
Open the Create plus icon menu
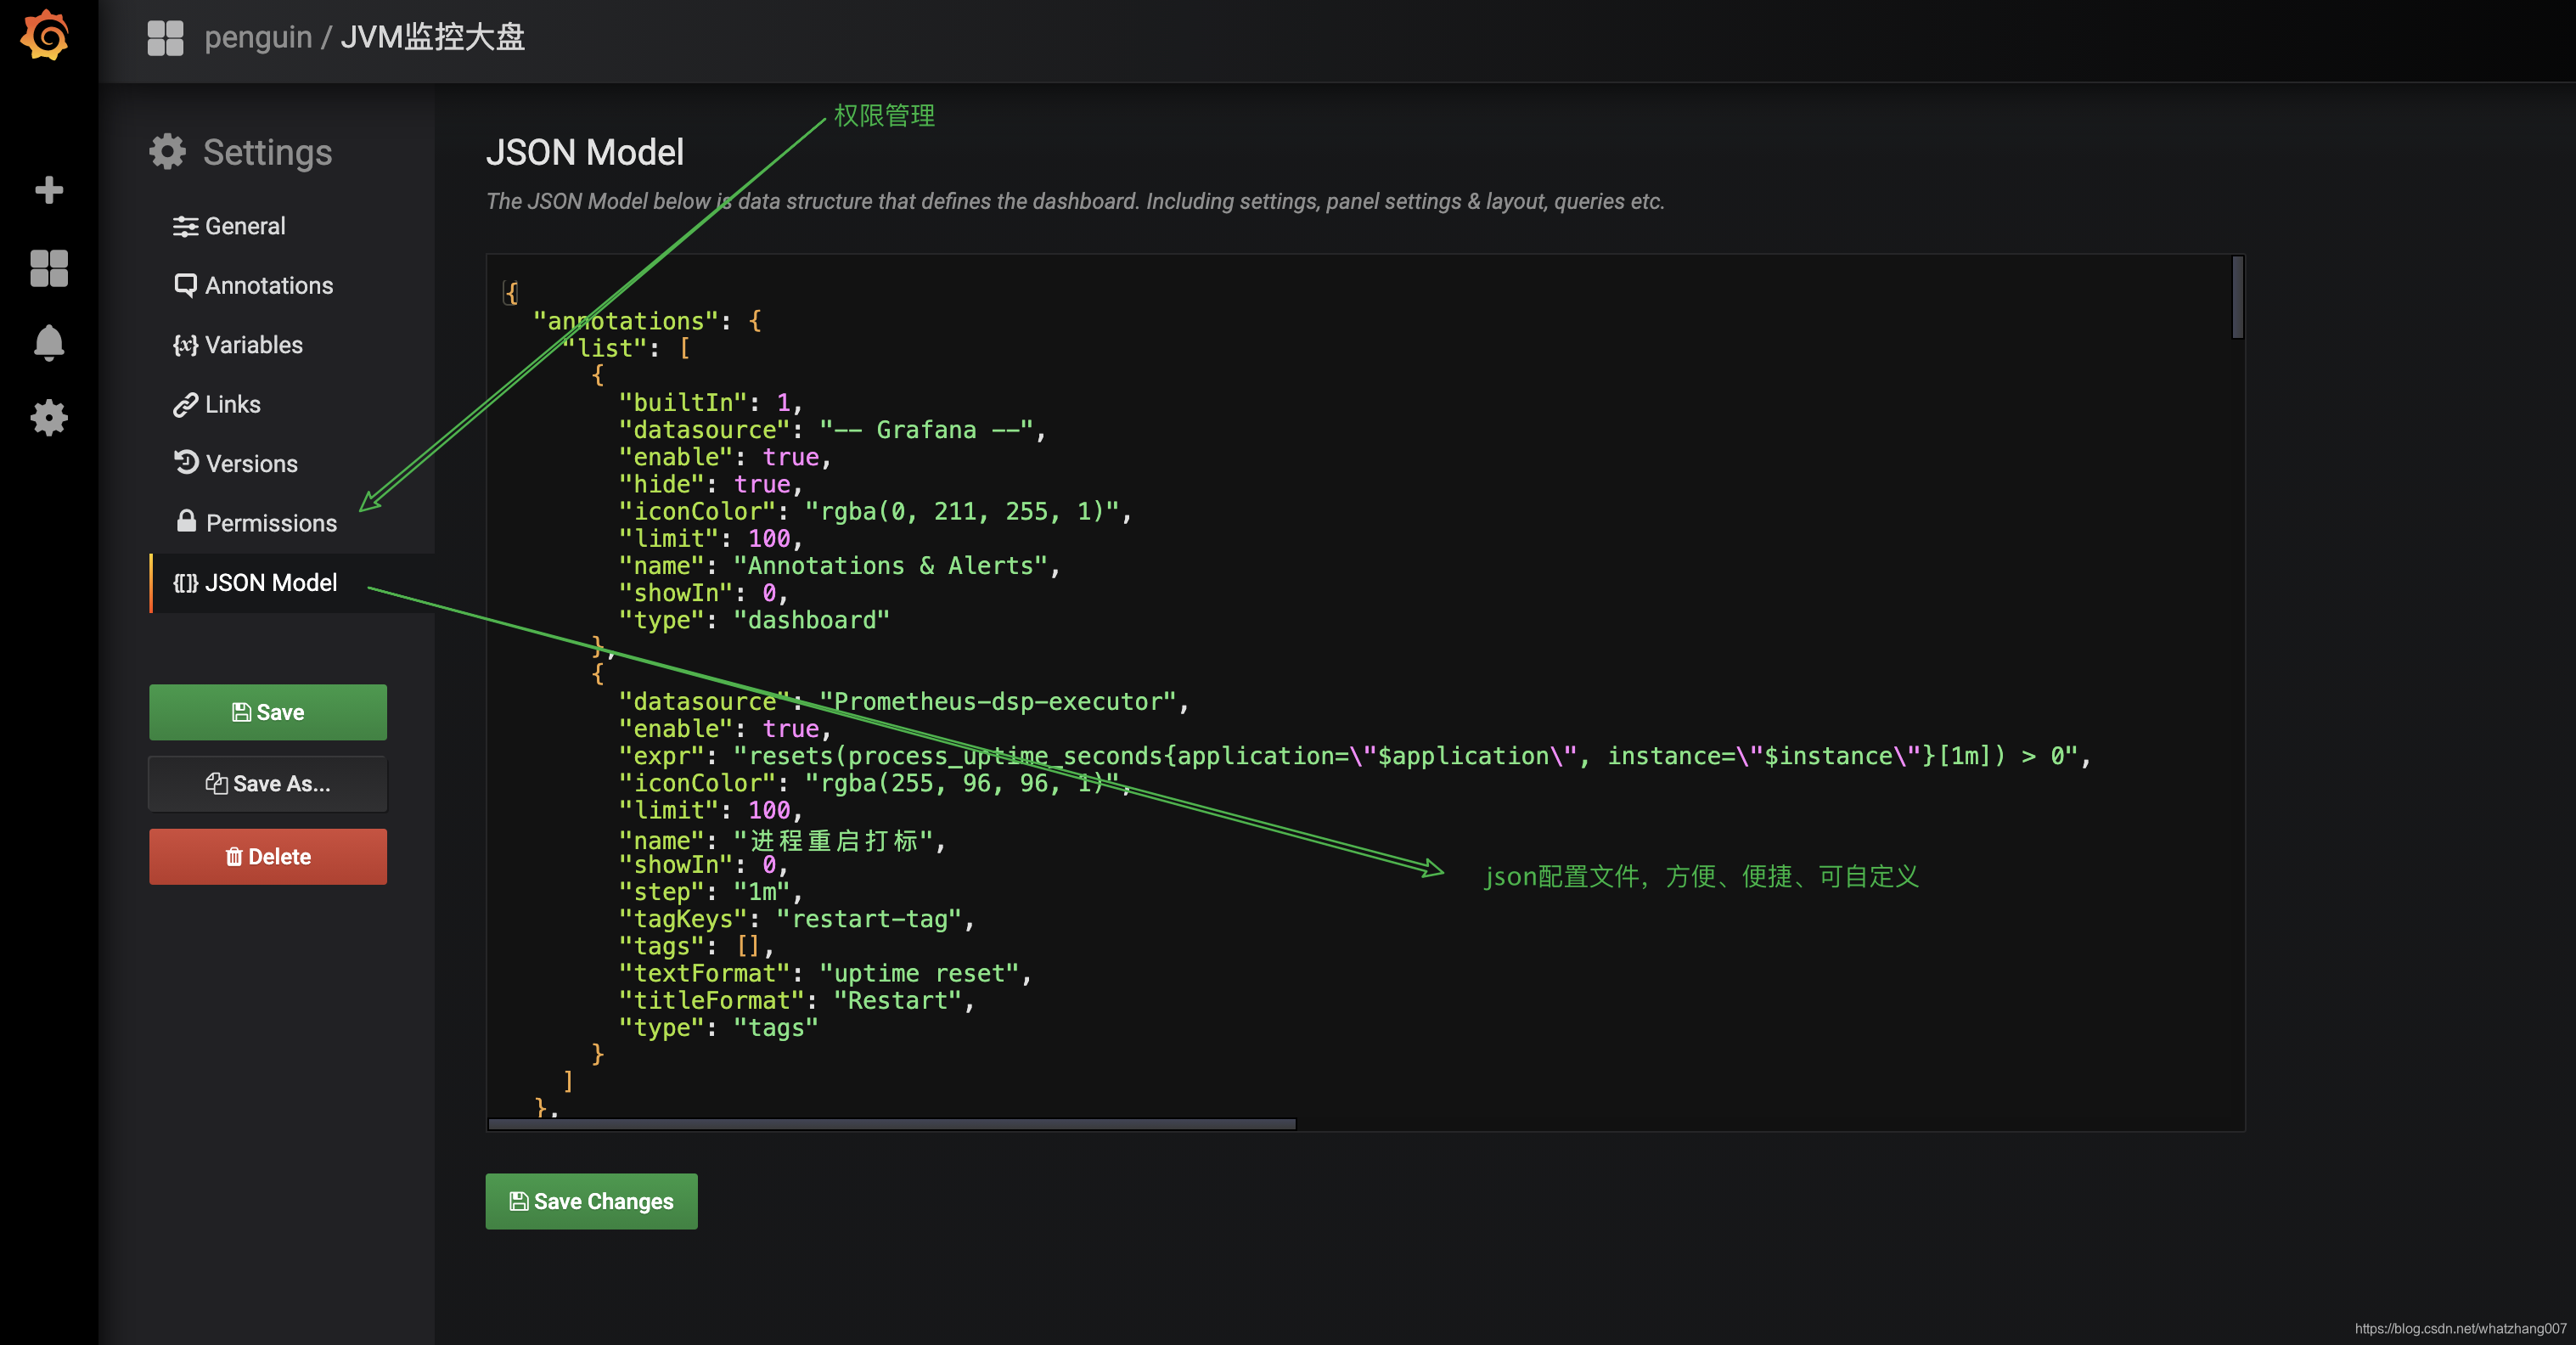[x=48, y=190]
